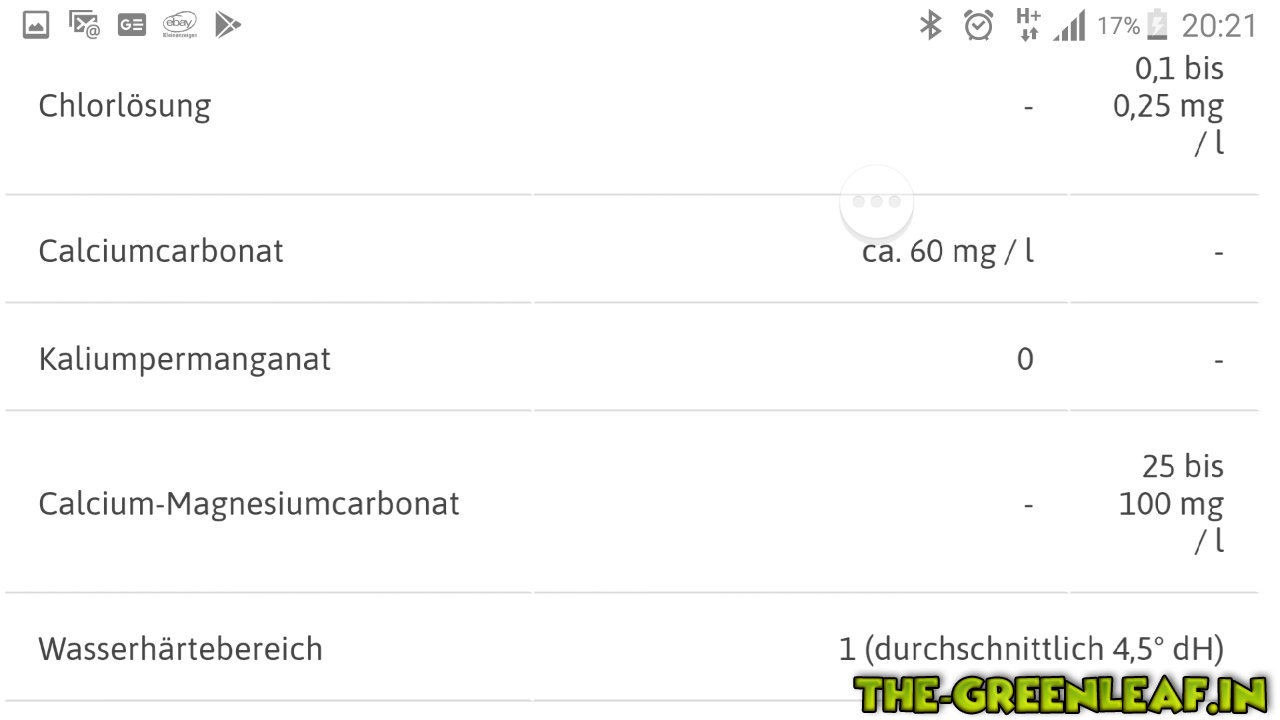Tap the Play Store notification icon
The width and height of the screenshot is (1280, 720).
point(228,25)
